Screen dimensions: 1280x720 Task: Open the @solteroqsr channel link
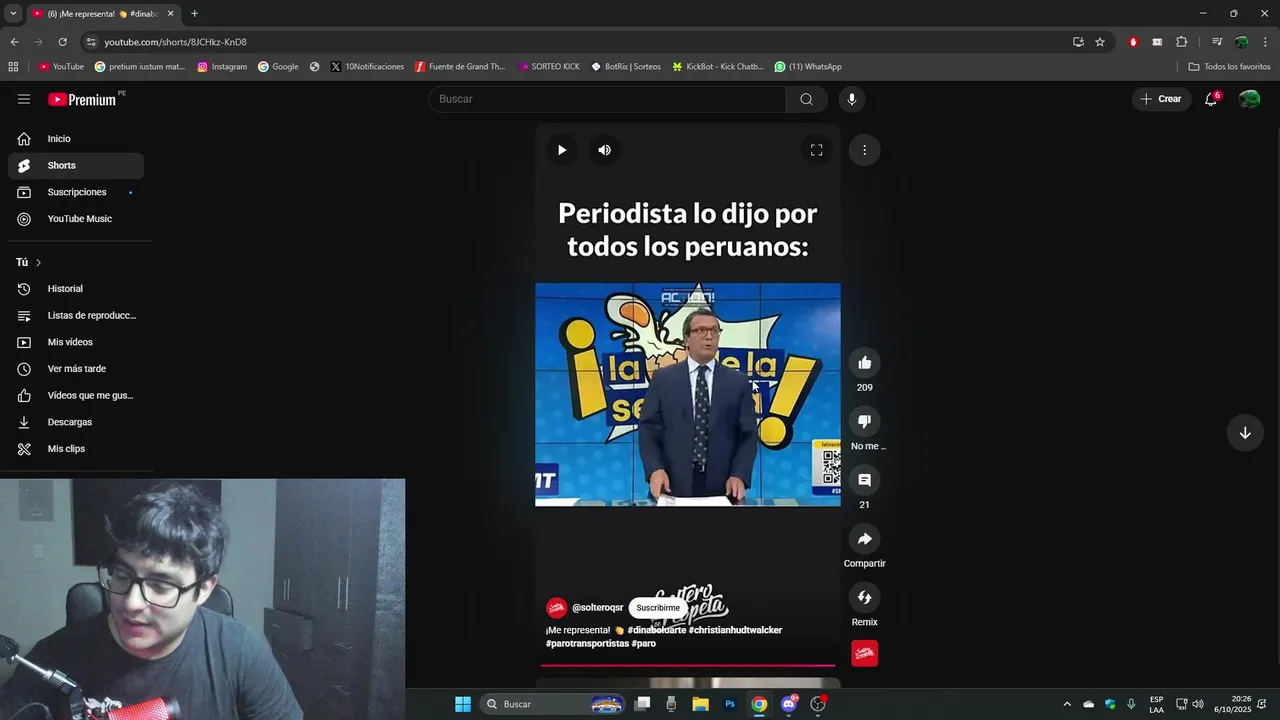pyautogui.click(x=598, y=608)
